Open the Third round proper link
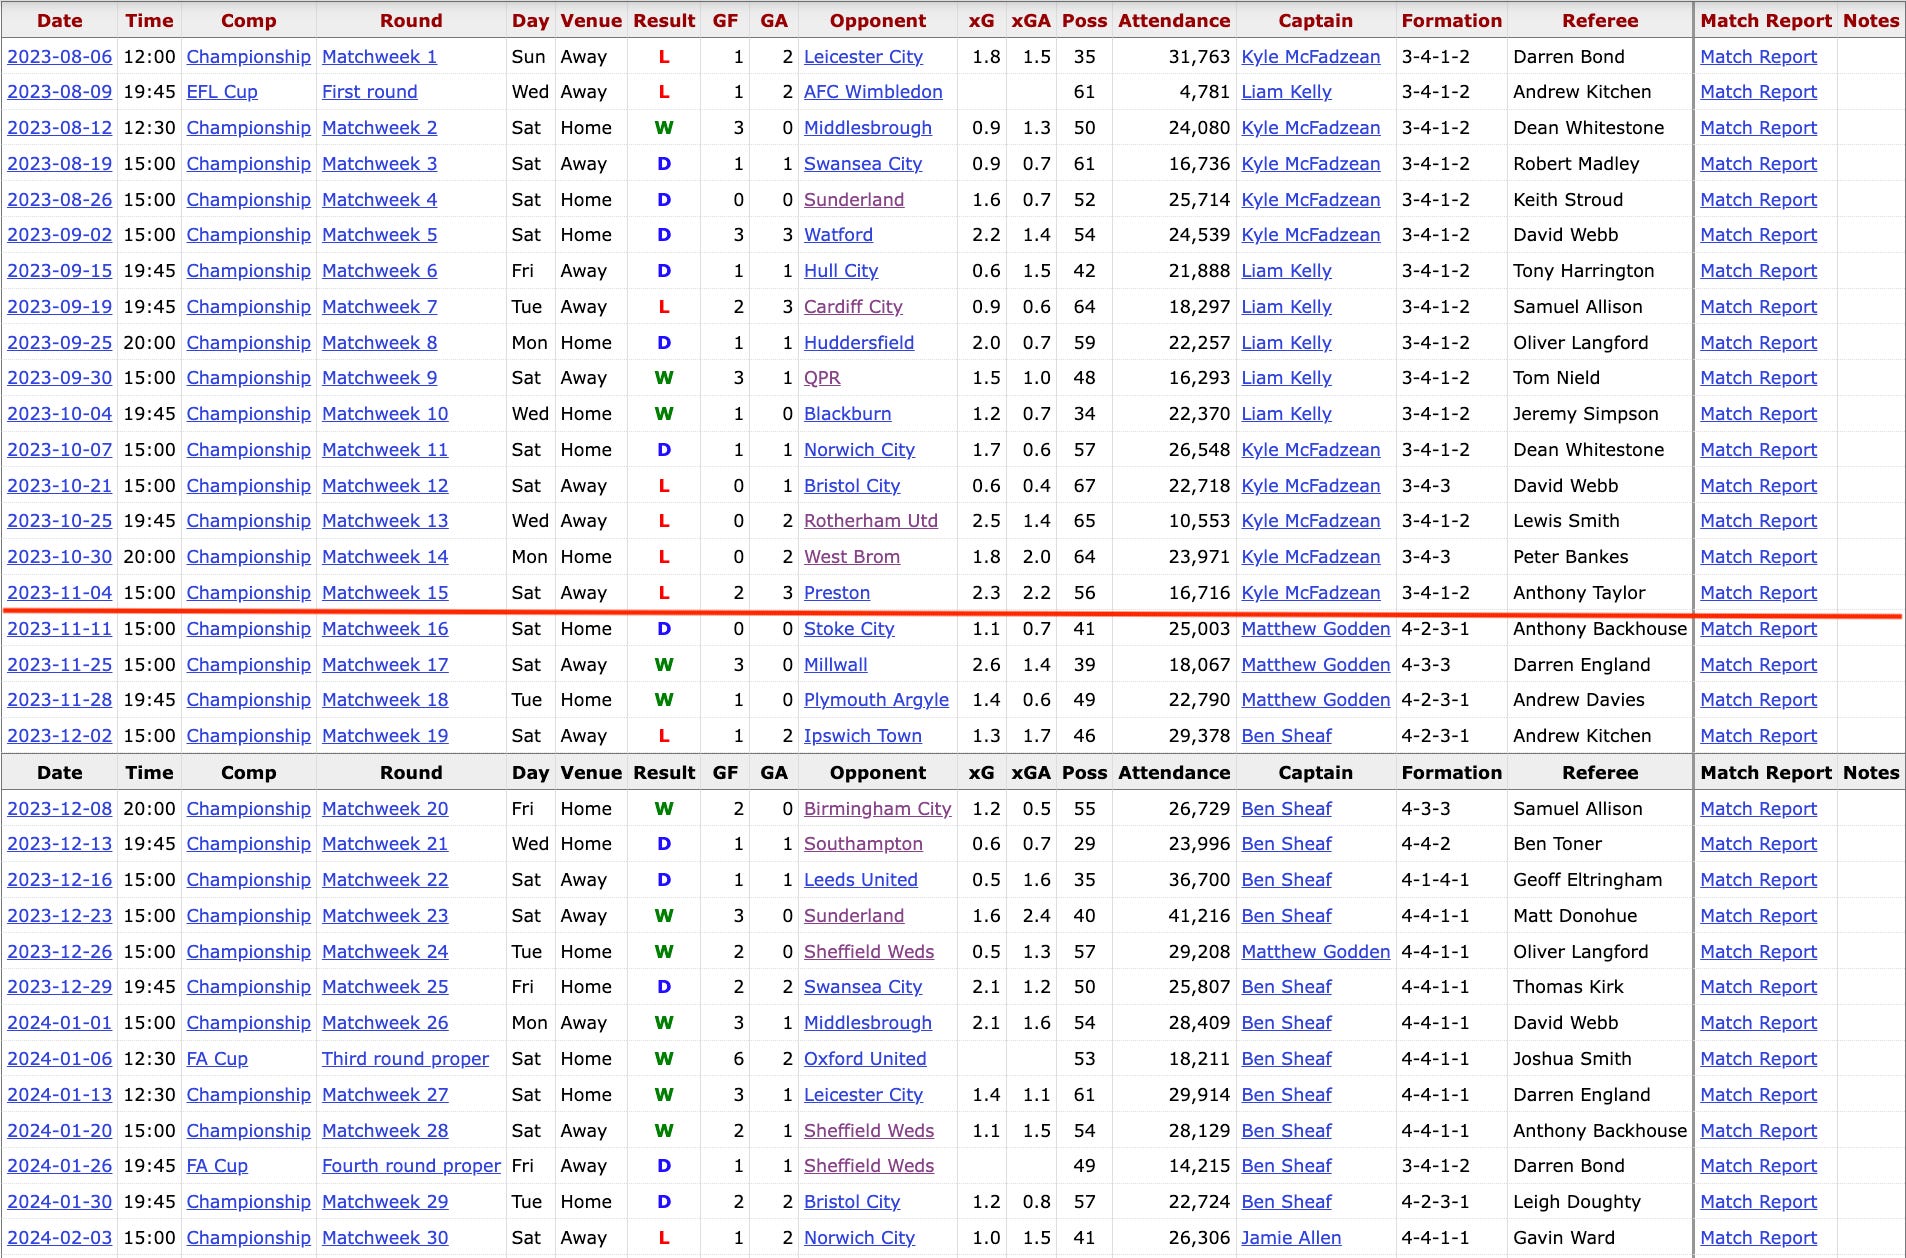This screenshot has width=1906, height=1258. tap(405, 1059)
